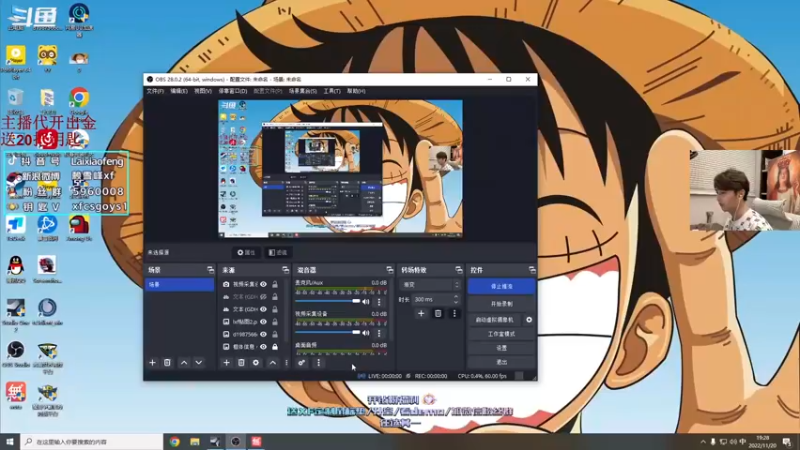
Task: Open Google Chrome desktop shortcut
Action: pyautogui.click(x=79, y=101)
